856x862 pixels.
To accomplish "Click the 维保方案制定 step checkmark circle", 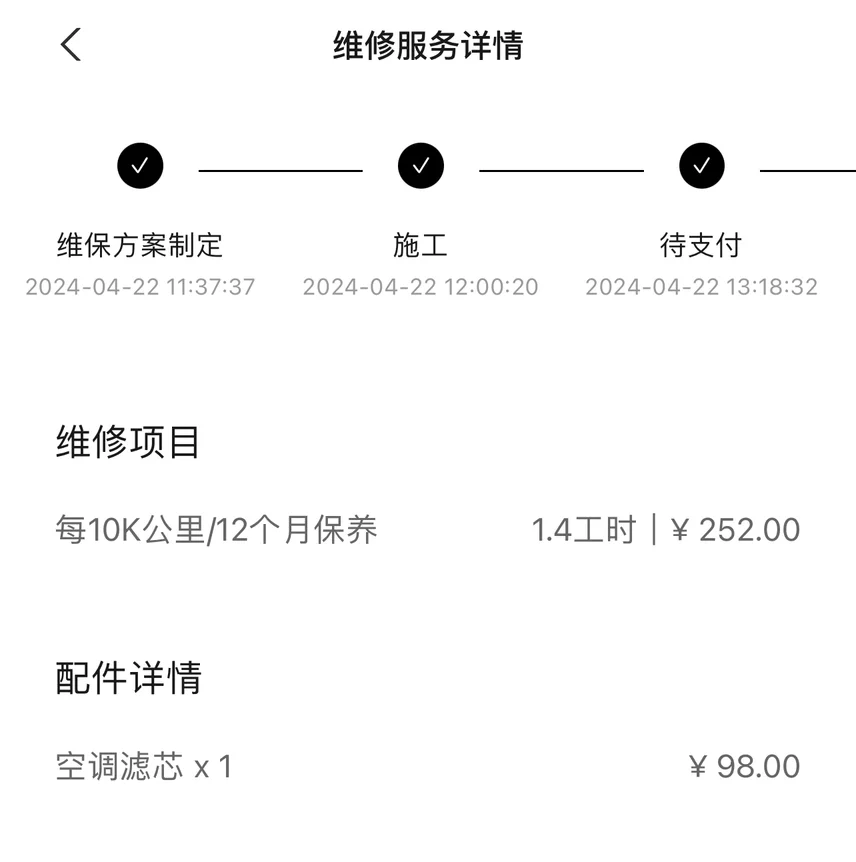I will 140,165.
